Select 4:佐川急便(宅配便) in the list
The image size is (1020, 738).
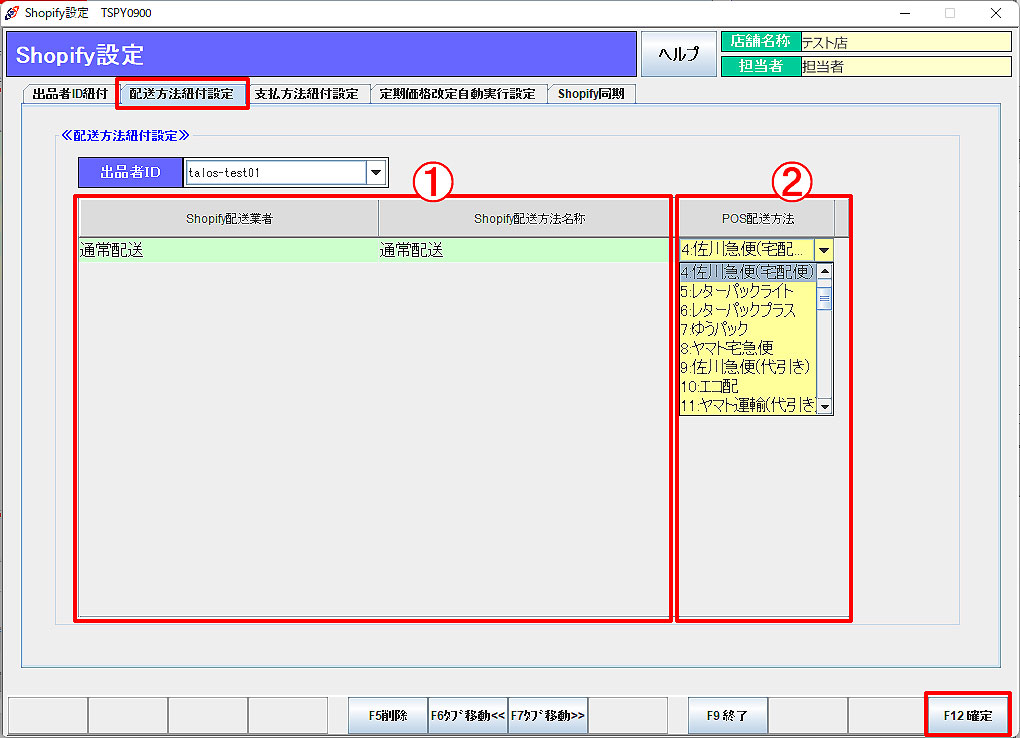coord(748,272)
